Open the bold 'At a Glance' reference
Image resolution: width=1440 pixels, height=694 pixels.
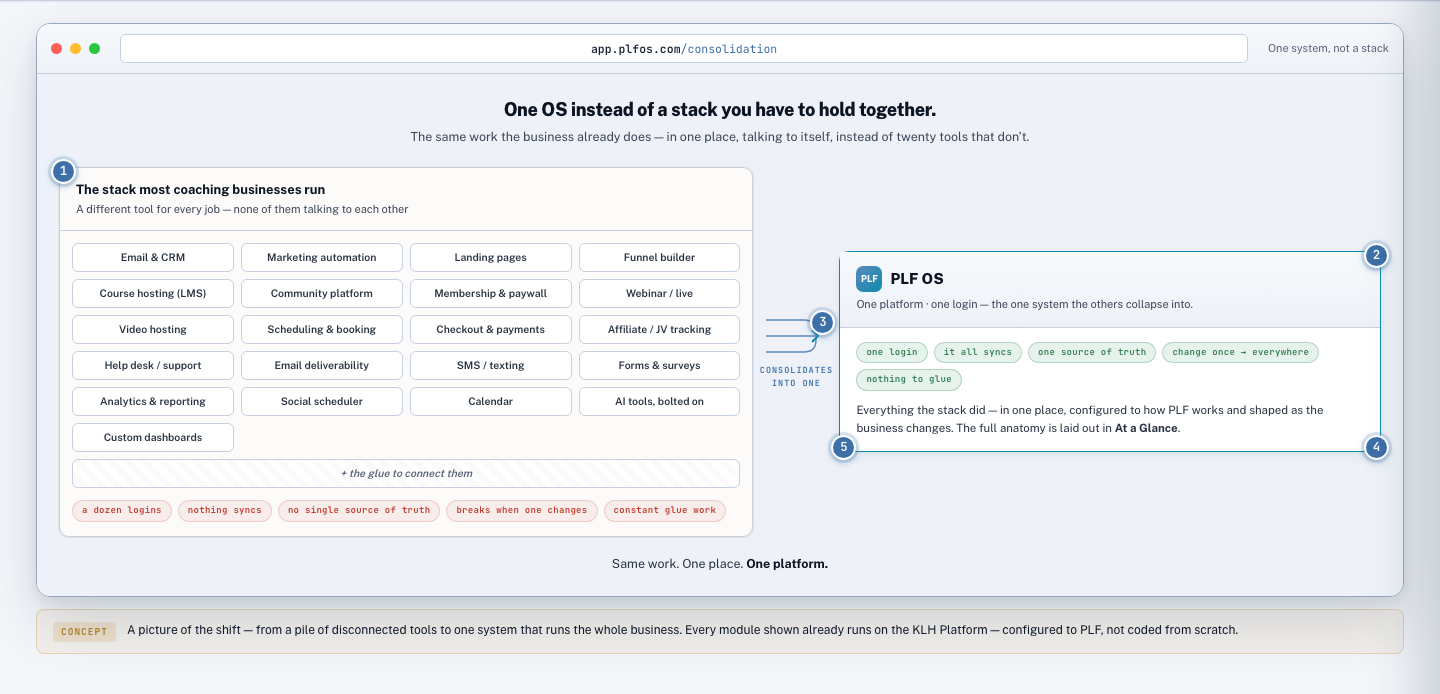click(1147, 428)
